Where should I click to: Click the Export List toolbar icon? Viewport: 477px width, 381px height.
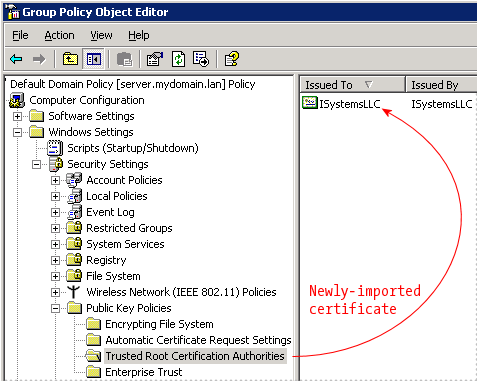pyautogui.click(x=201, y=59)
